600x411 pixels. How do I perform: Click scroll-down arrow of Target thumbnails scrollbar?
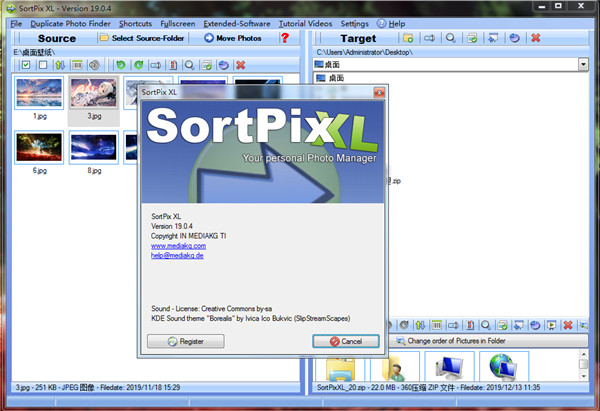click(x=584, y=377)
